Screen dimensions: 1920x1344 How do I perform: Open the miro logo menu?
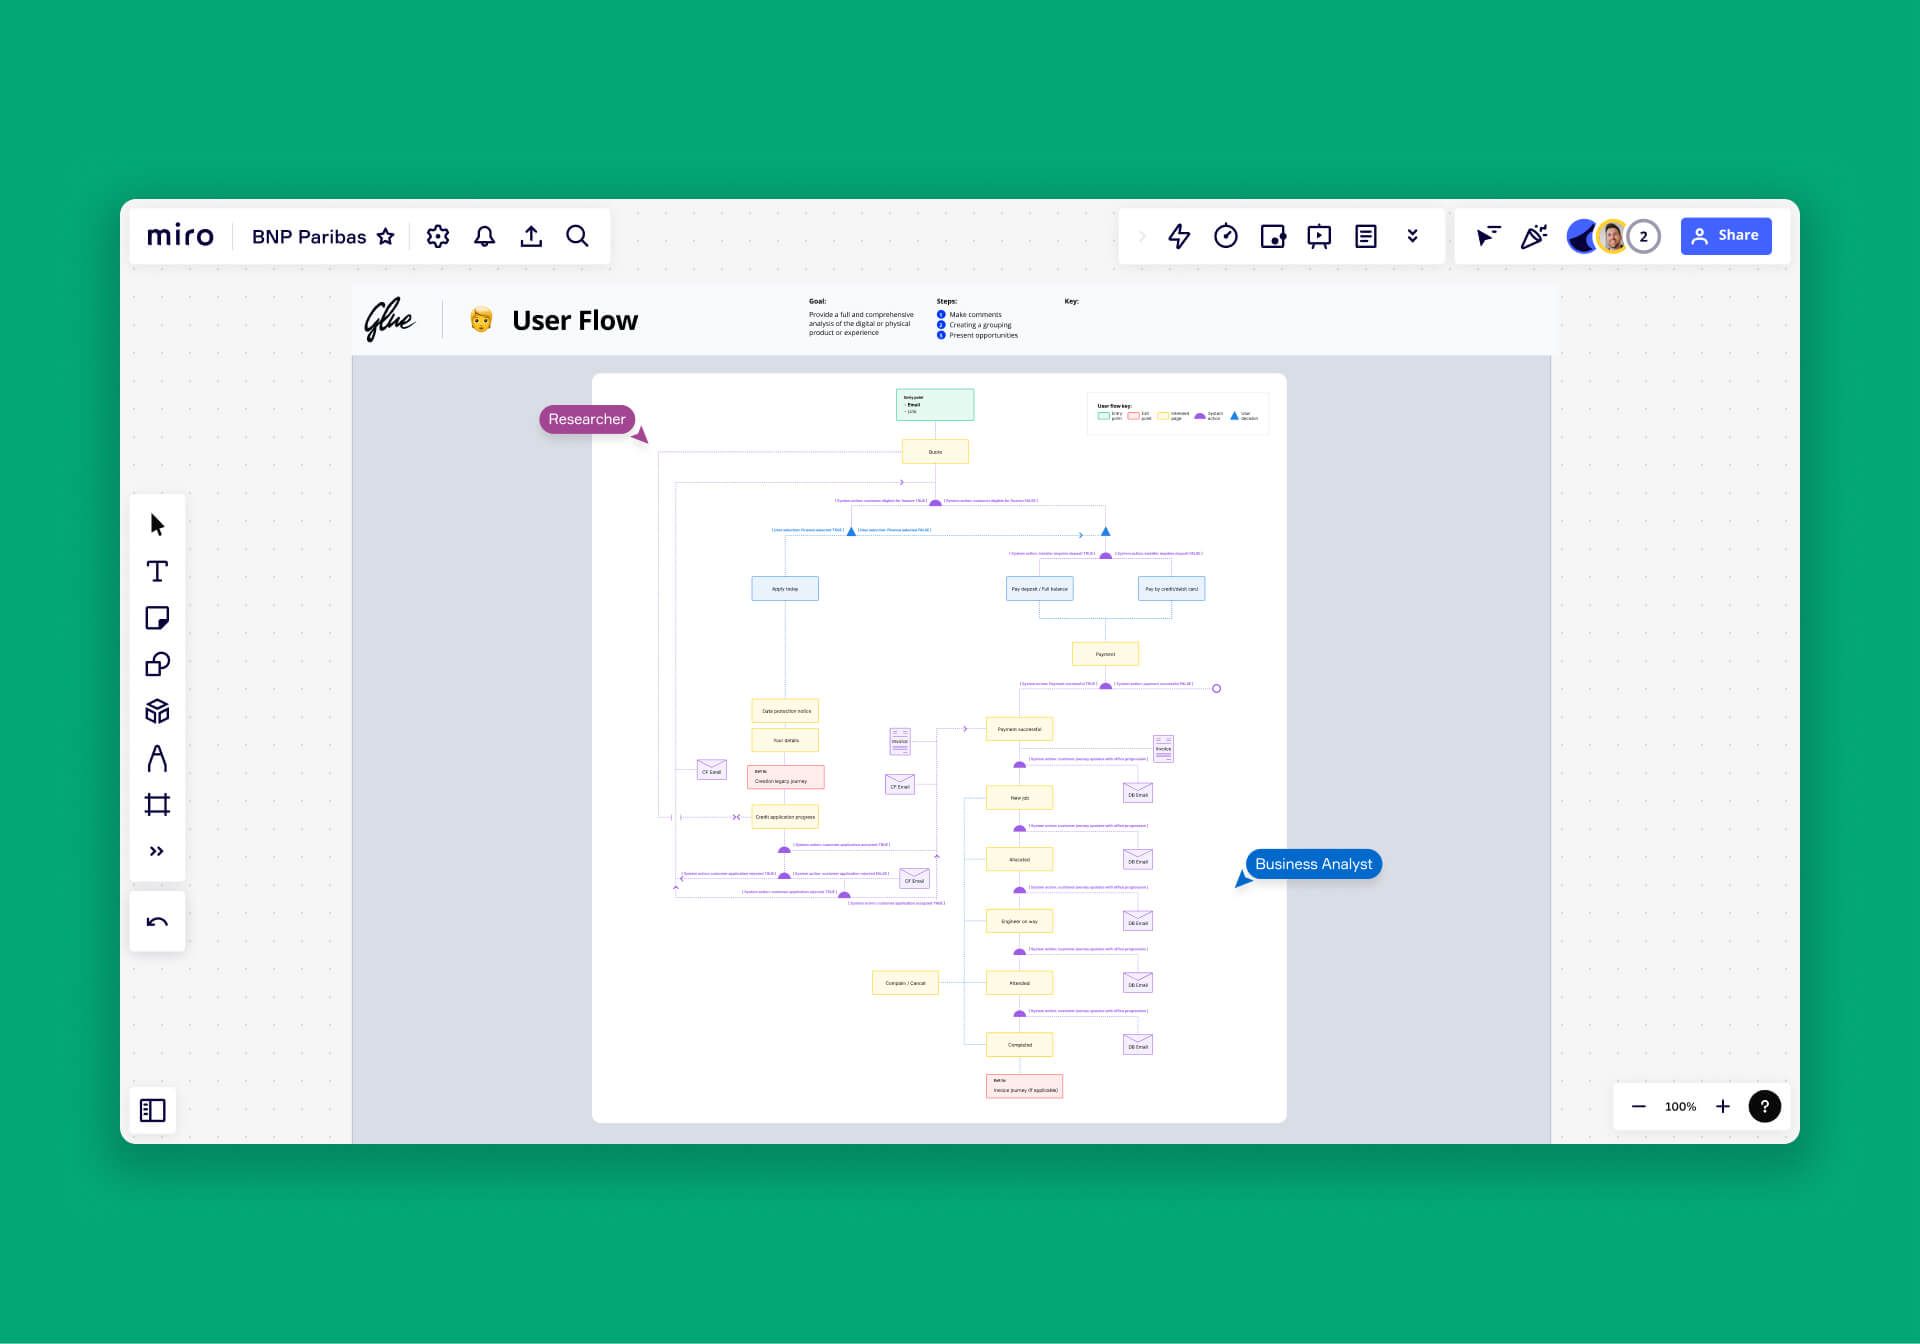[180, 236]
